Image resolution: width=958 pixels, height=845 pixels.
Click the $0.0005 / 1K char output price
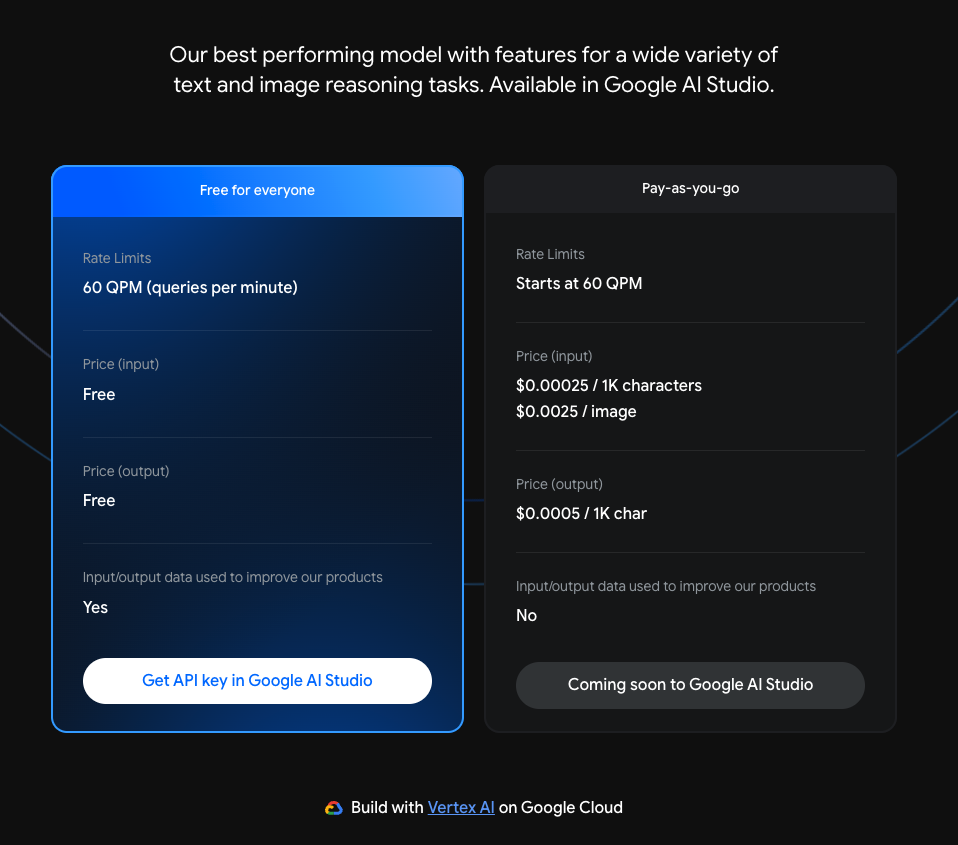(581, 513)
